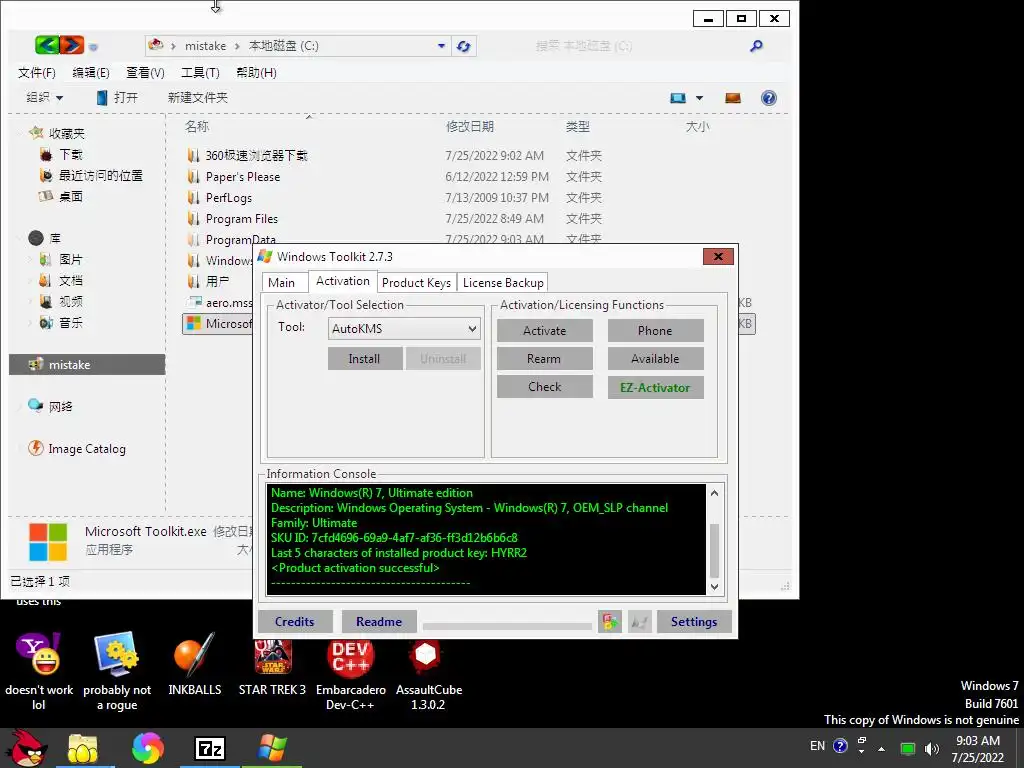
Task: Select mistake in the navigation pane
Action: (x=87, y=364)
